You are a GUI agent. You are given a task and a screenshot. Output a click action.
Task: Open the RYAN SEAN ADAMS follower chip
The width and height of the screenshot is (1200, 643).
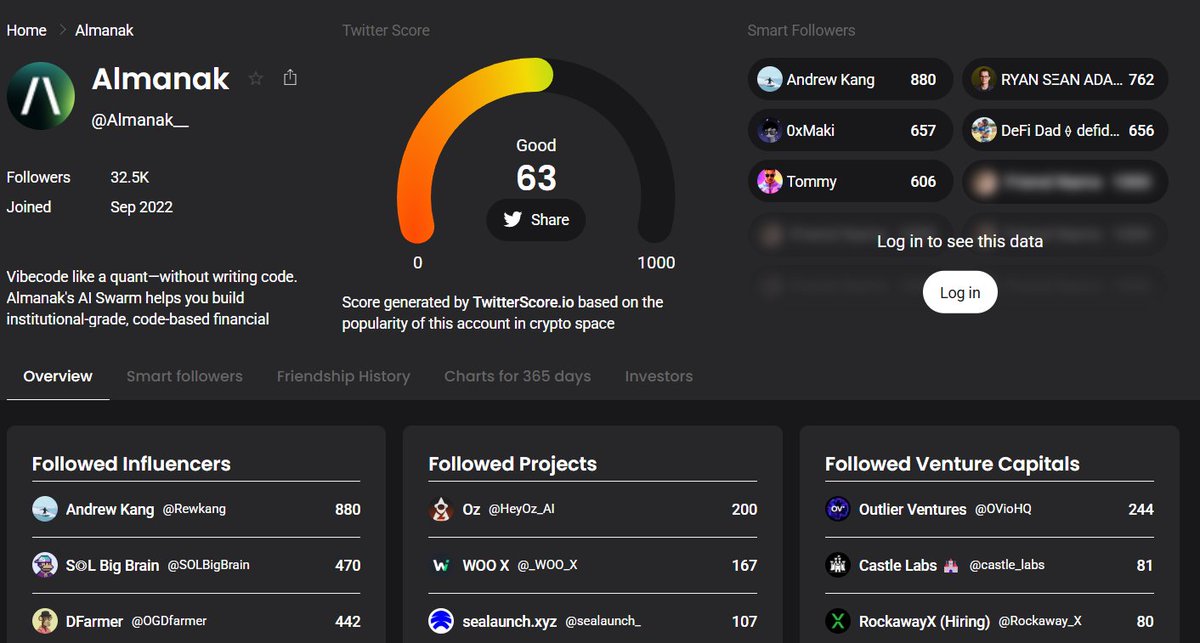pos(1065,80)
